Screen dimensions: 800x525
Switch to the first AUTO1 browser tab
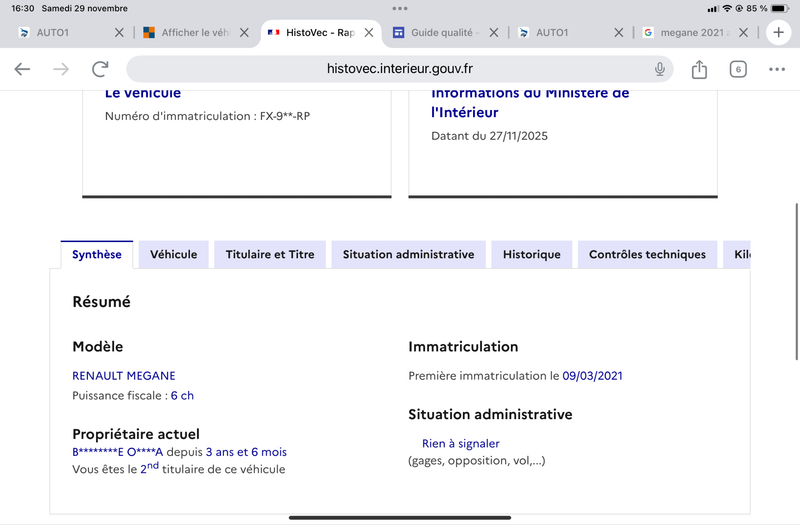60,32
